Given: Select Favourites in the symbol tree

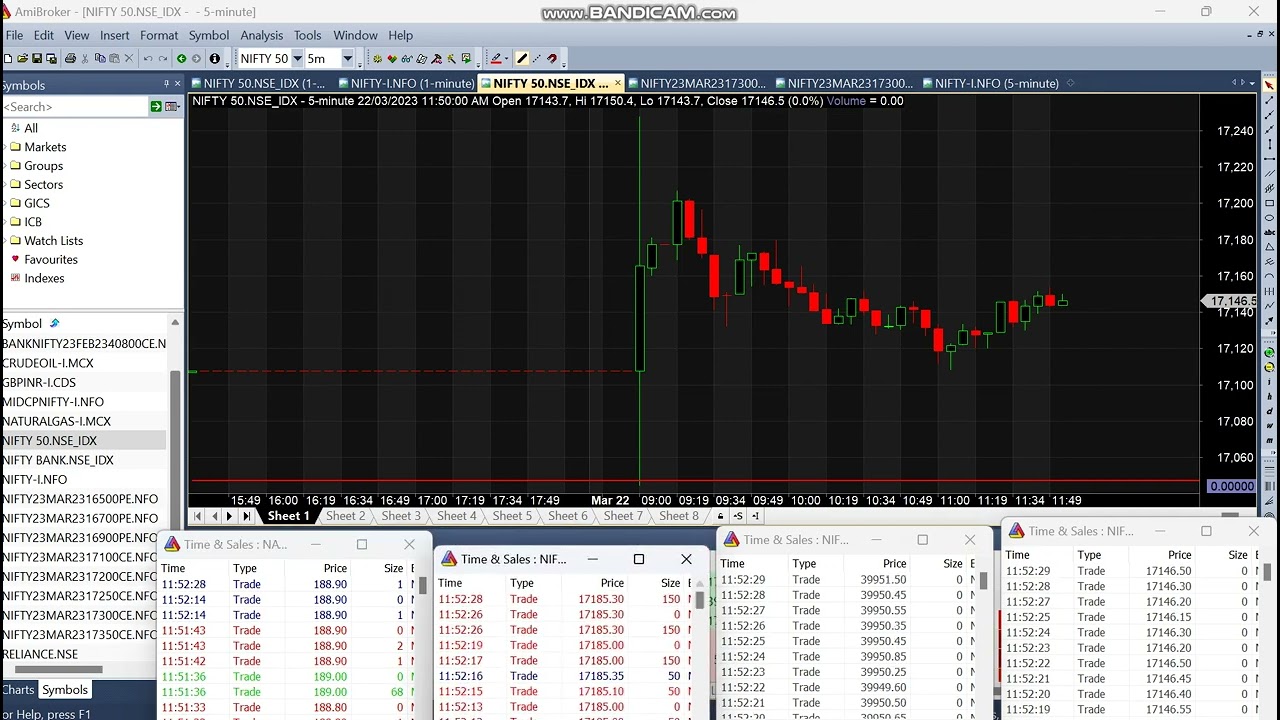Looking at the screenshot, I should point(51,260).
